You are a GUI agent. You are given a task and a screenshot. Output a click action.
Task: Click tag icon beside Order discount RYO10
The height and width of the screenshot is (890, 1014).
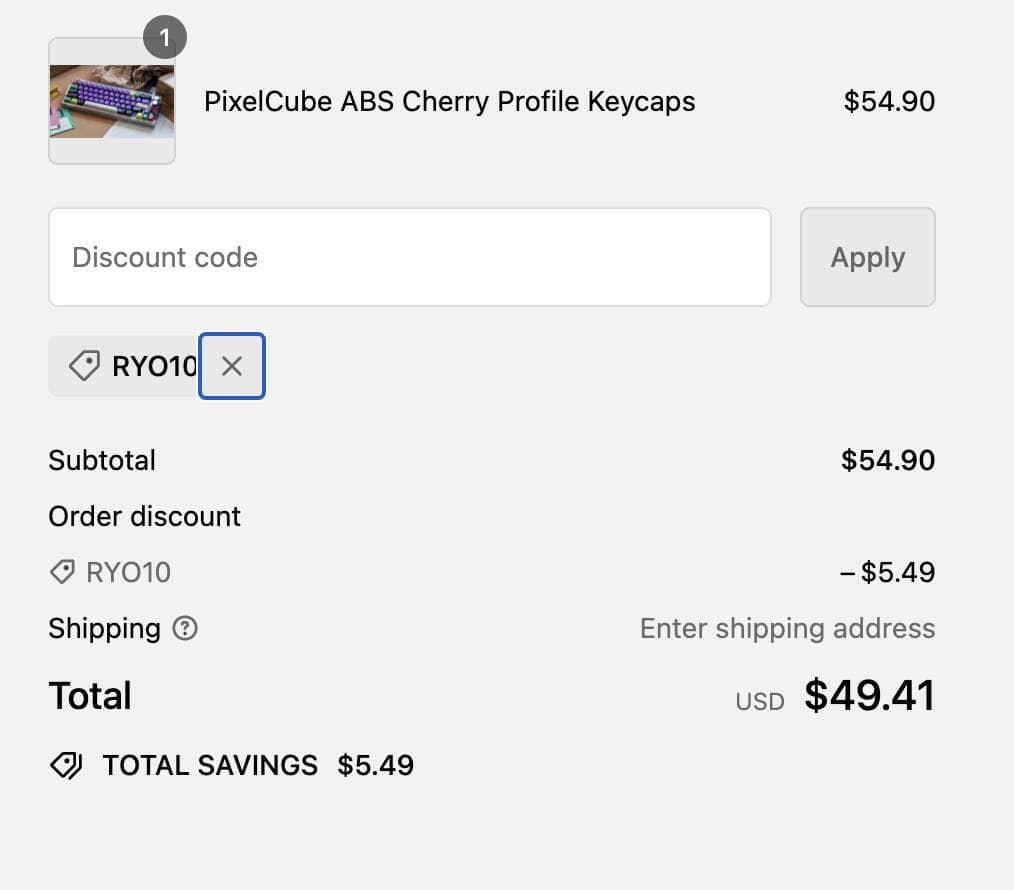[x=62, y=572]
